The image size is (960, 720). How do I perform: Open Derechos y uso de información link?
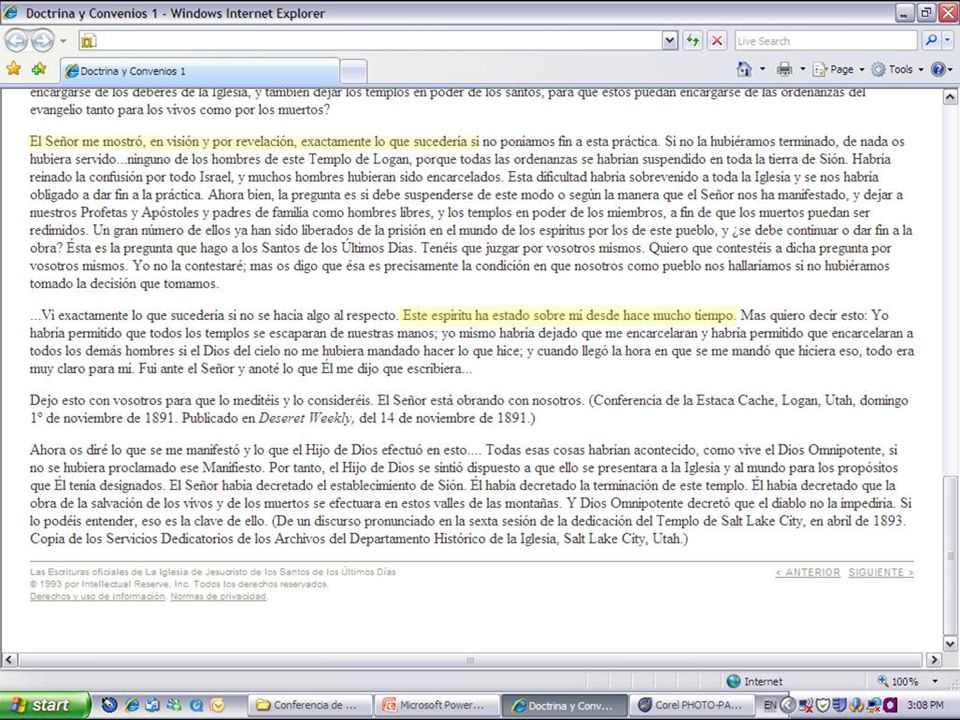pos(97,596)
